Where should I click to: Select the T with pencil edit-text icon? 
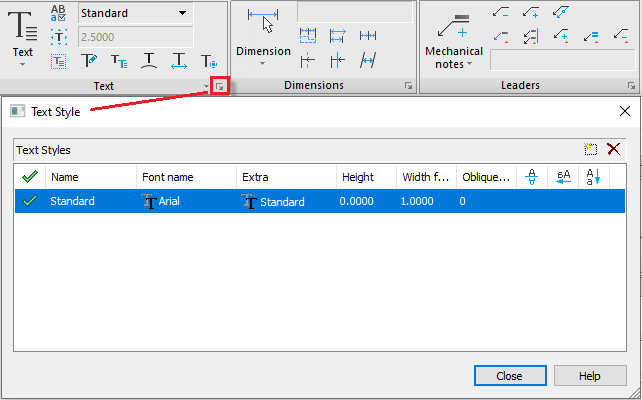coord(89,61)
